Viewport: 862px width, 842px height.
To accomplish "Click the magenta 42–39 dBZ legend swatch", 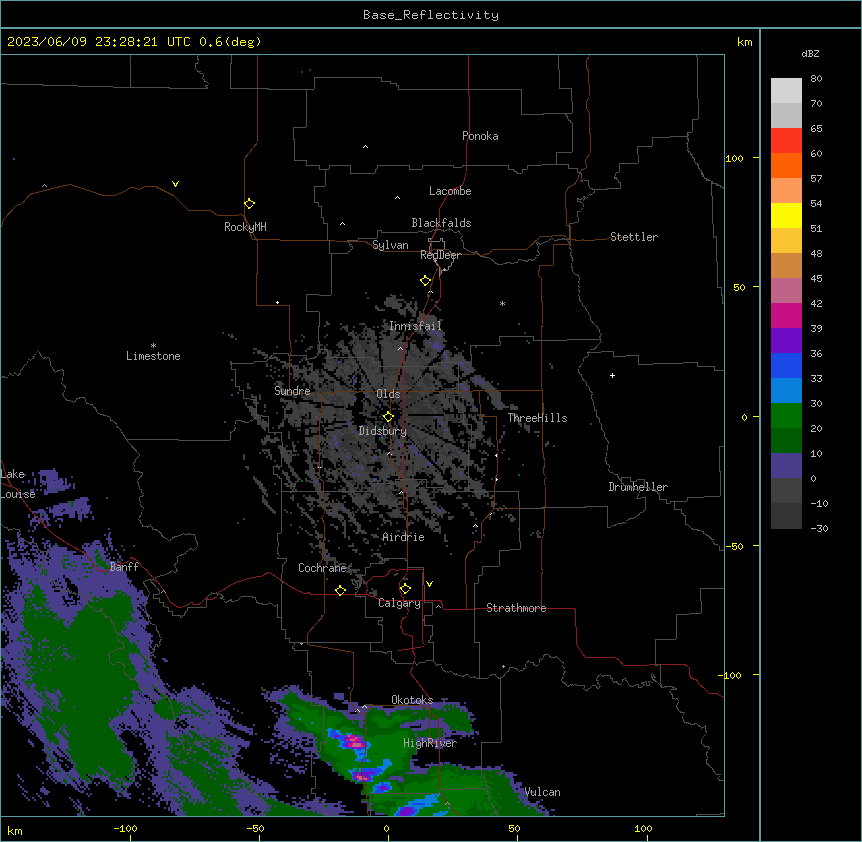I will click(x=786, y=315).
